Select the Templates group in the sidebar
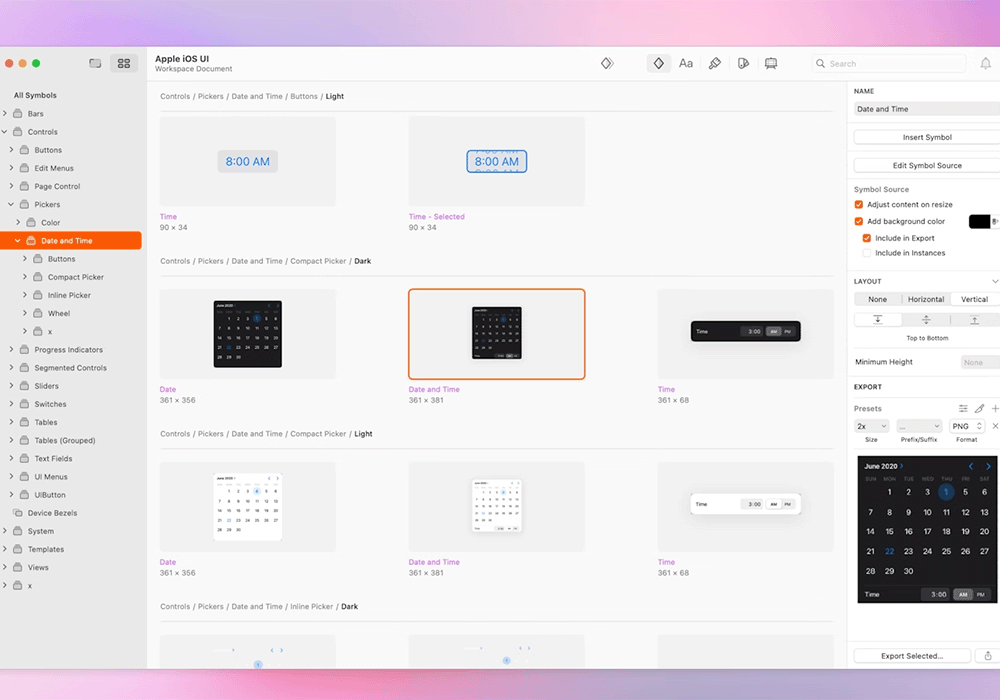Image resolution: width=1000 pixels, height=700 pixels. click(46, 549)
